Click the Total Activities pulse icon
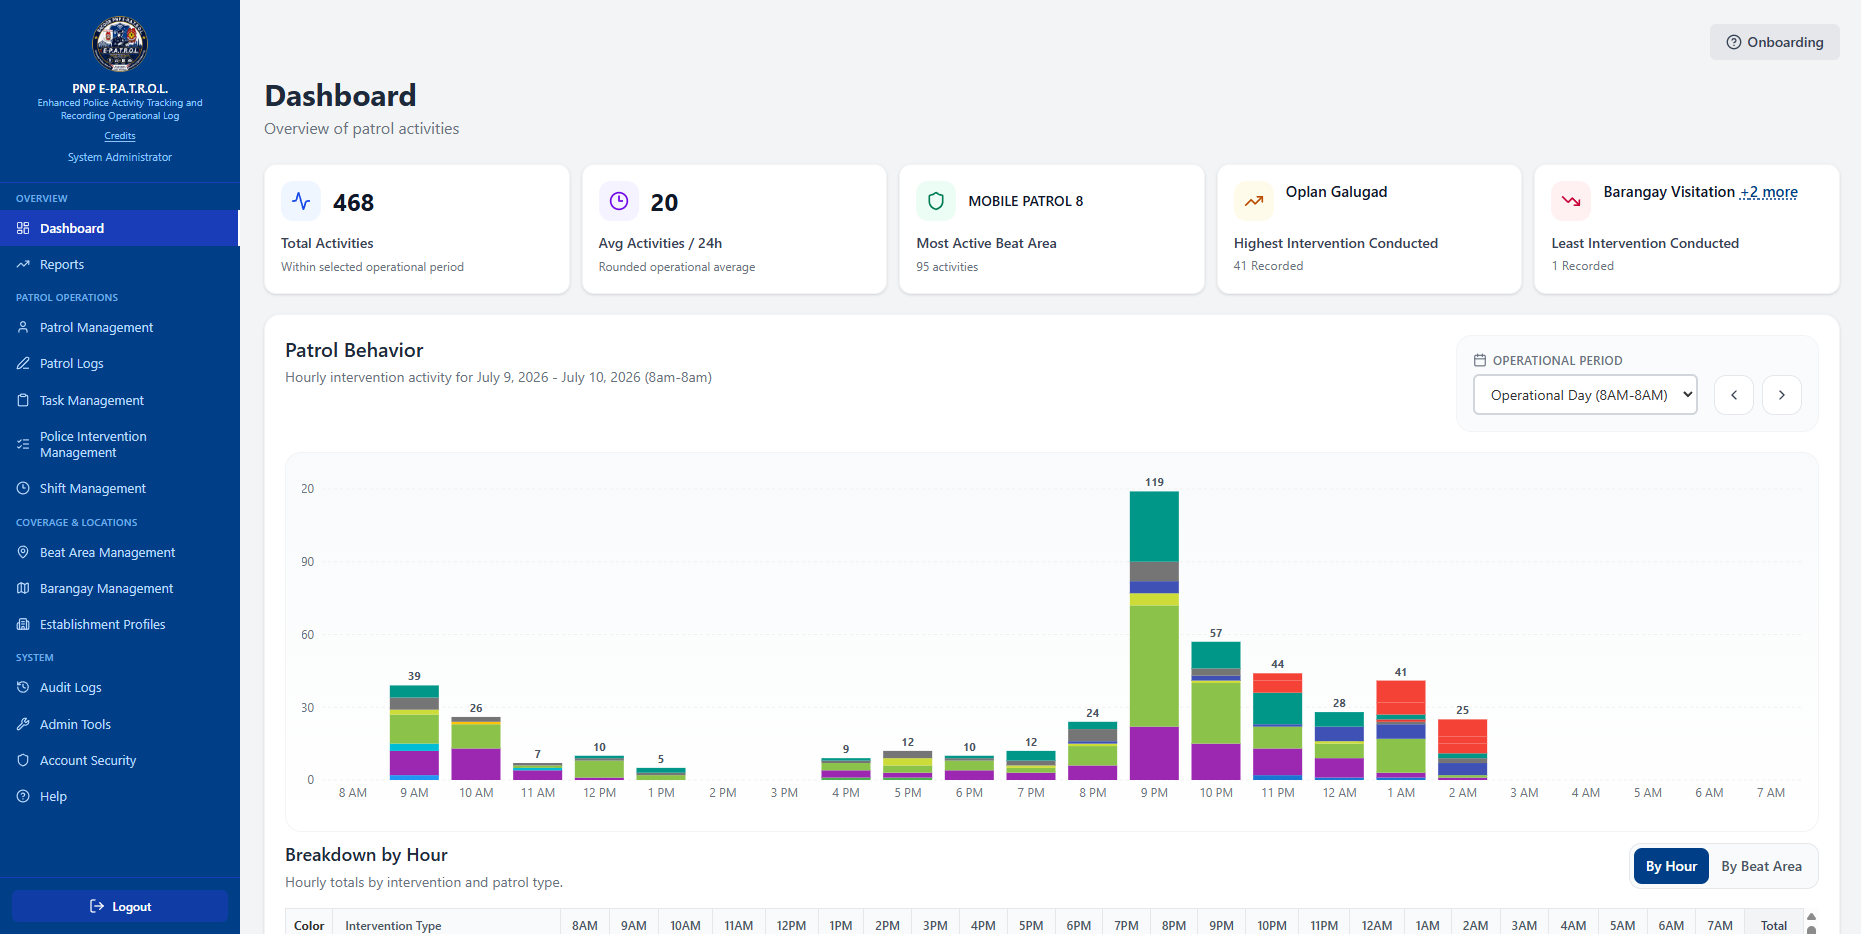The image size is (1861, 934). pyautogui.click(x=301, y=201)
